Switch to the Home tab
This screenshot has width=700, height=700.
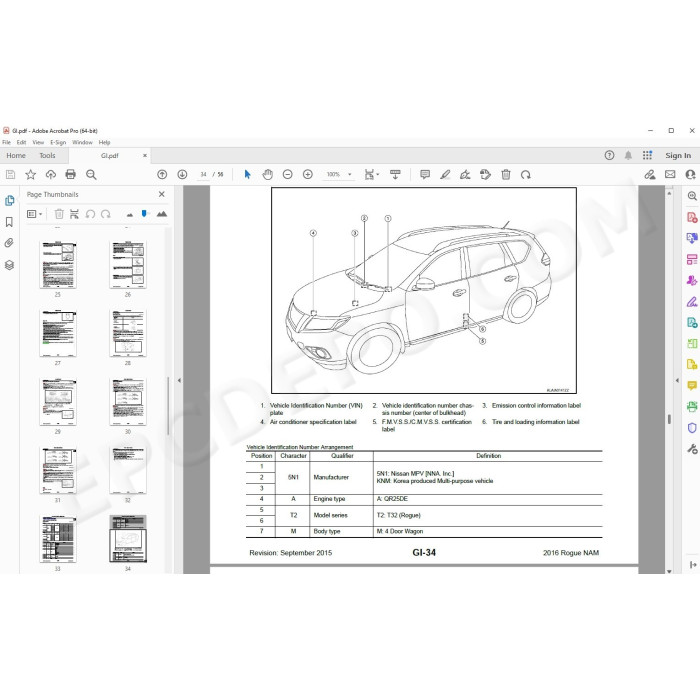[16, 155]
